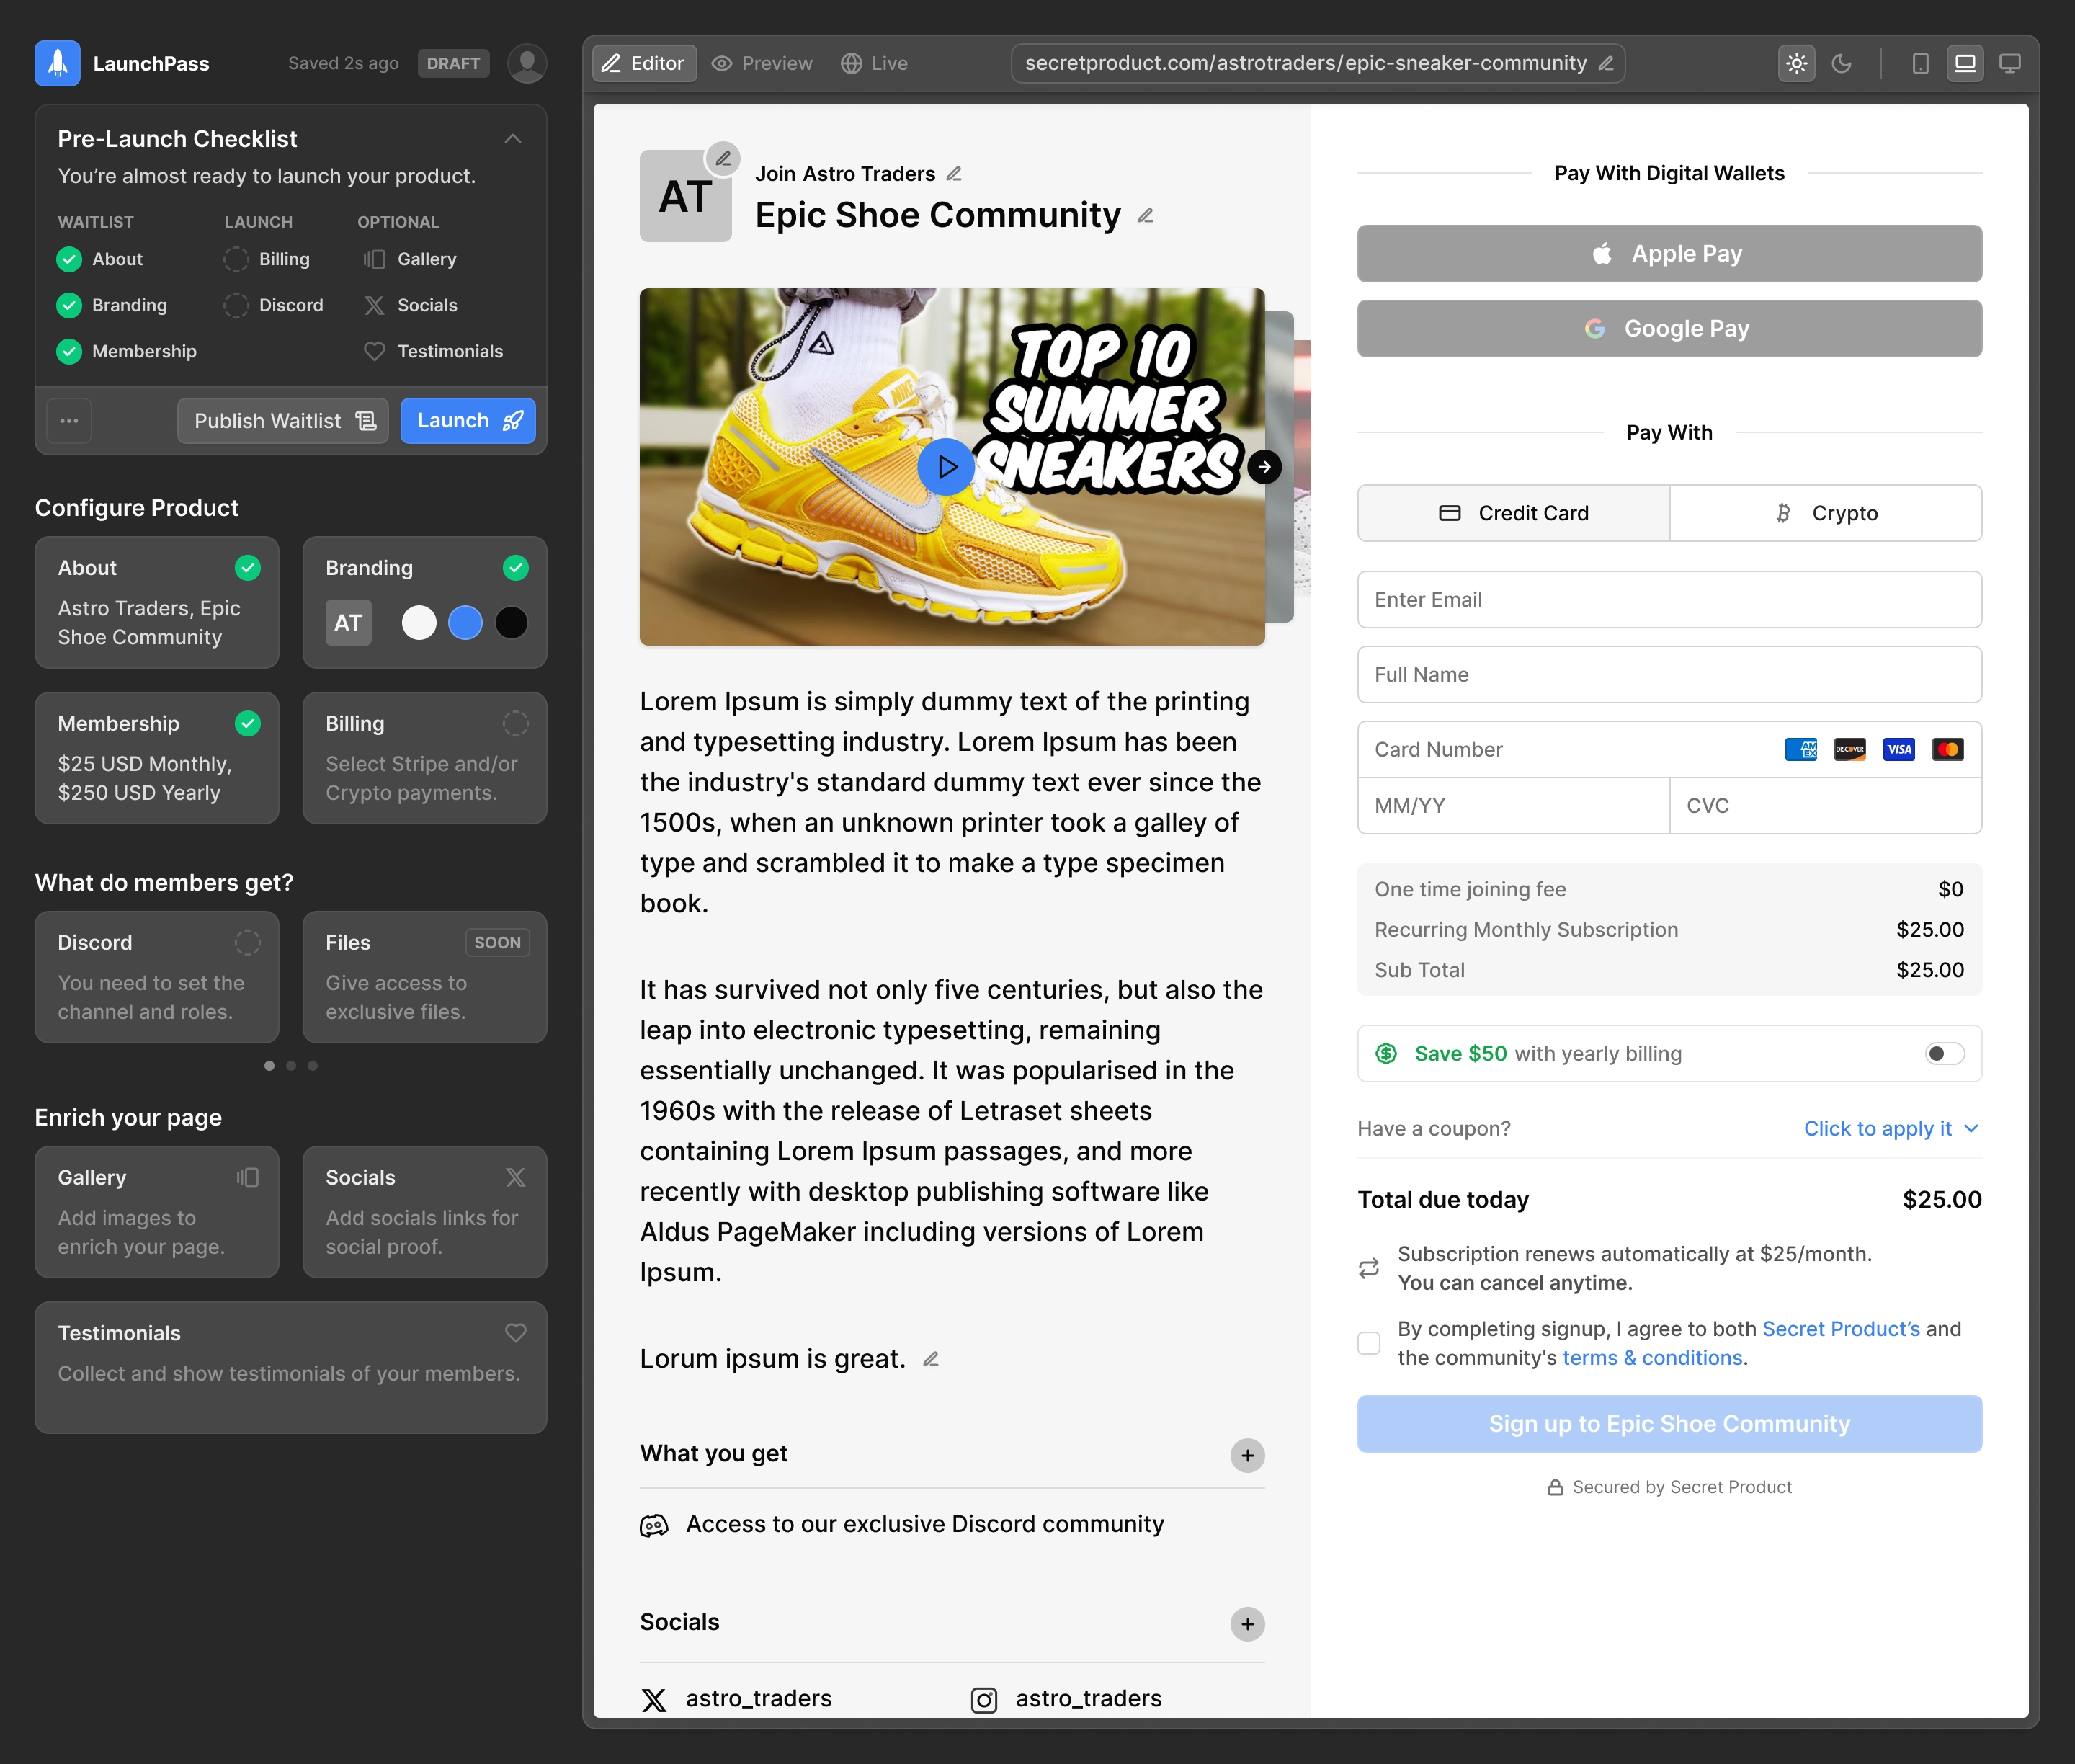2075x1764 pixels.
Task: Go to second carousel page dot
Action: point(291,1066)
